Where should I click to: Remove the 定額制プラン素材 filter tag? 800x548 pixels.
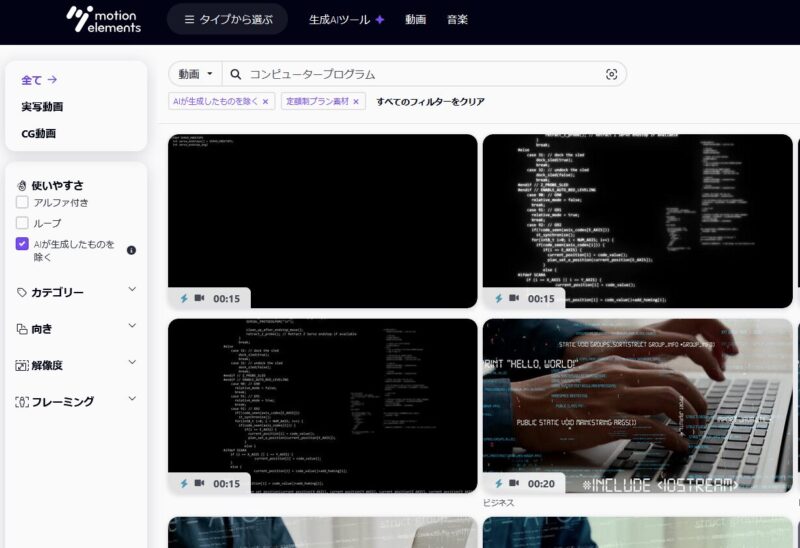(x=355, y=101)
